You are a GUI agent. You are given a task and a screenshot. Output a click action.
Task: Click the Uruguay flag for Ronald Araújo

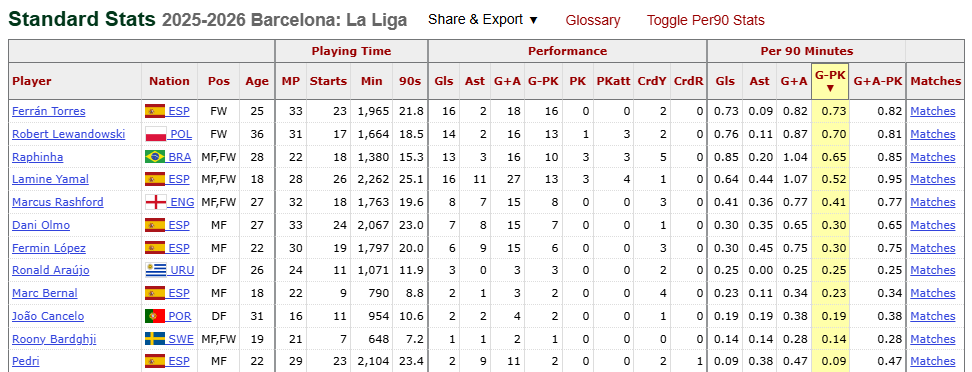155,270
